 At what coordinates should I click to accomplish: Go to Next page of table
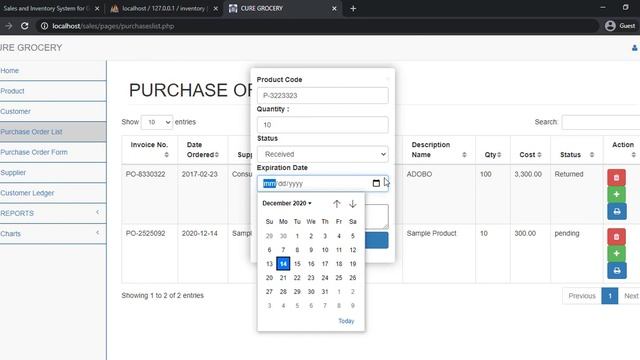(631, 296)
